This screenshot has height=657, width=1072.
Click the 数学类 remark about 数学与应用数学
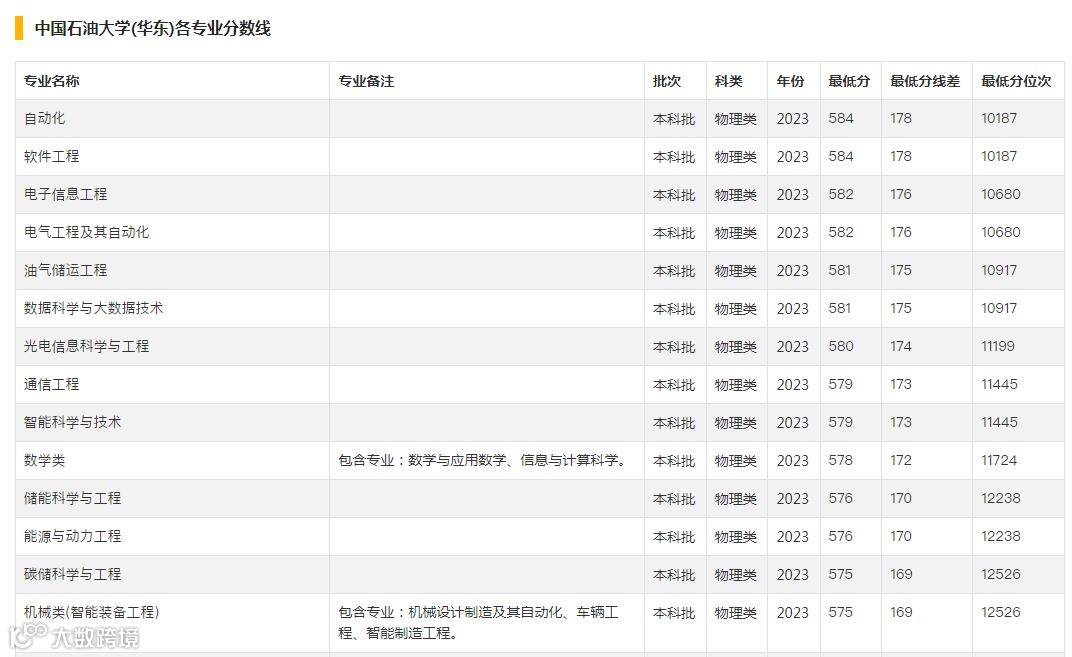483,460
